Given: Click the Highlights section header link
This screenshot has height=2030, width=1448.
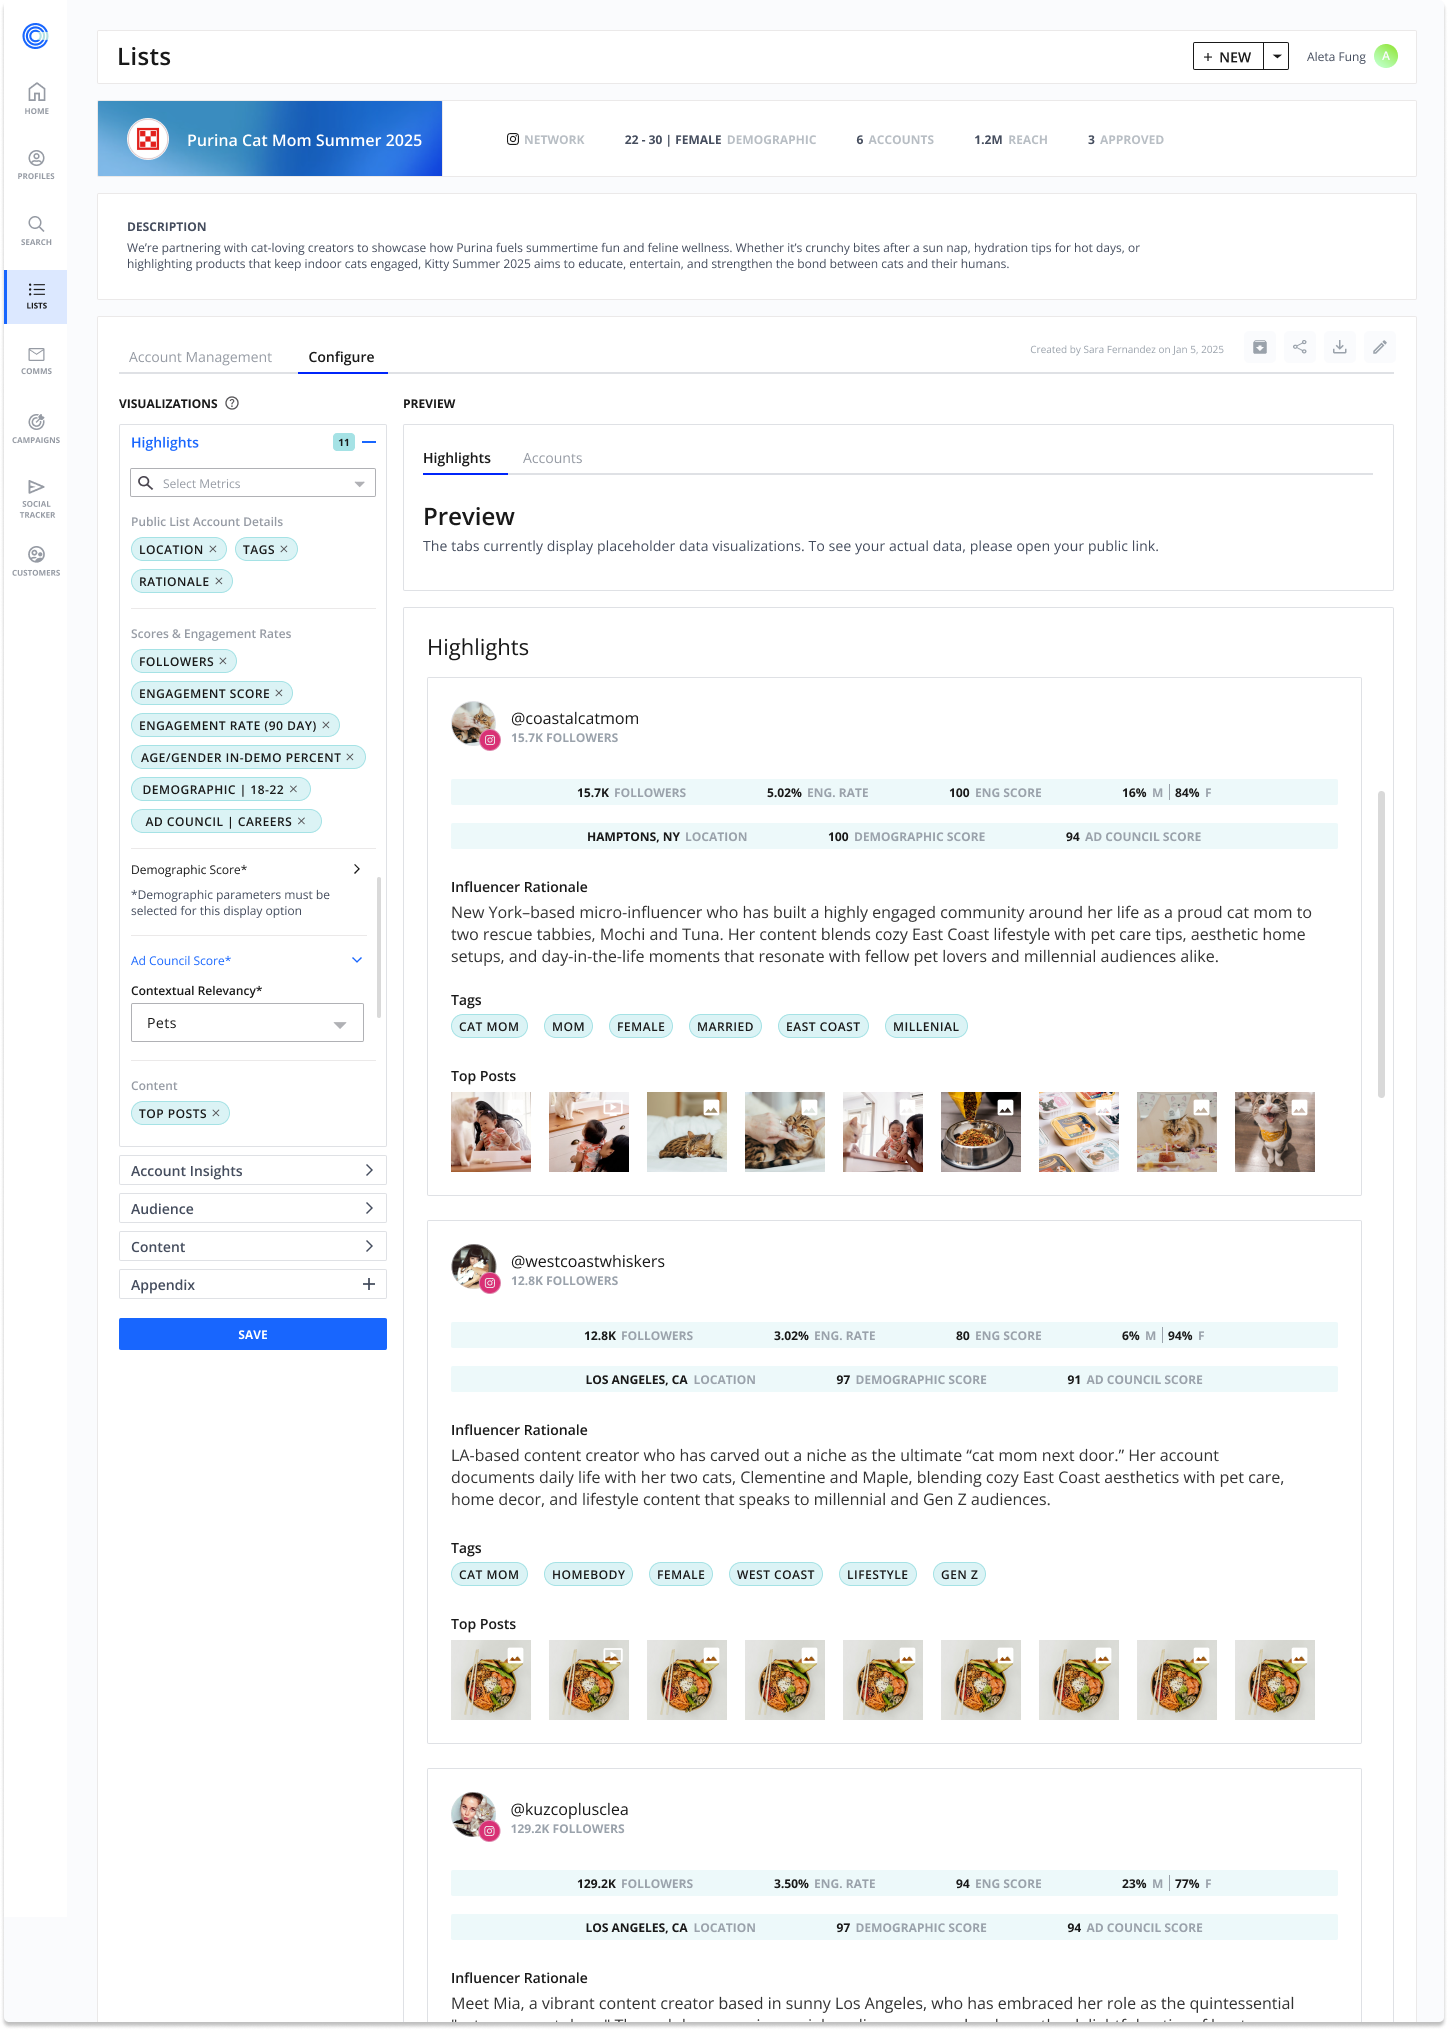Looking at the screenshot, I should (x=165, y=442).
